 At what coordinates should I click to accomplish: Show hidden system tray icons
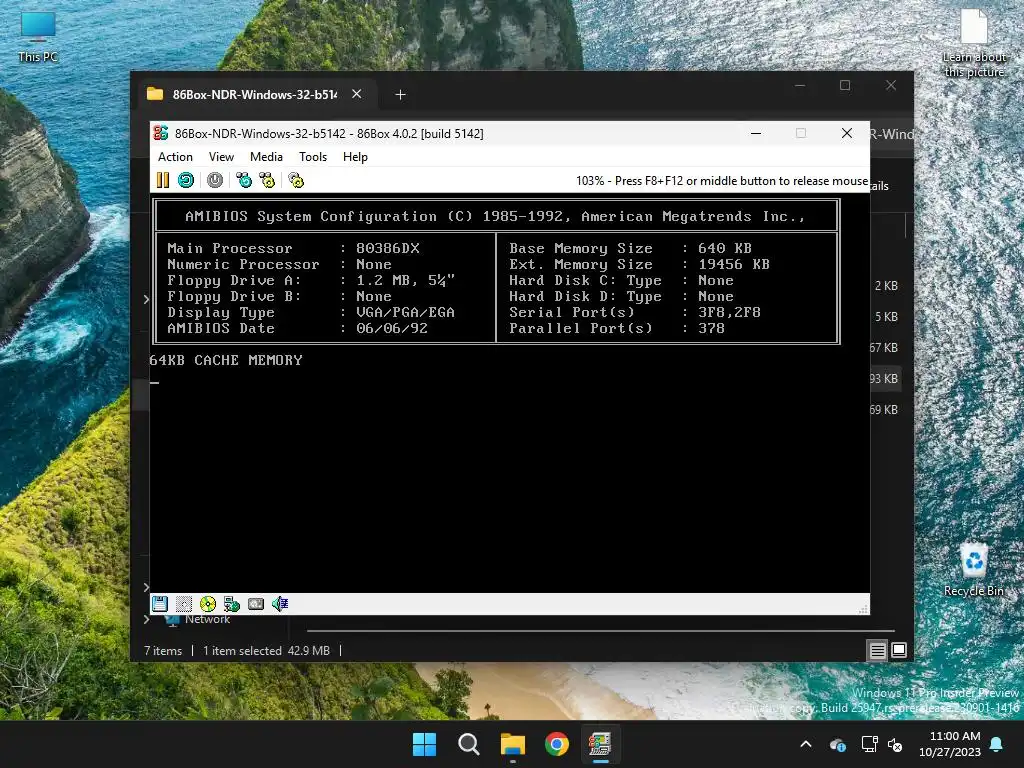(806, 744)
